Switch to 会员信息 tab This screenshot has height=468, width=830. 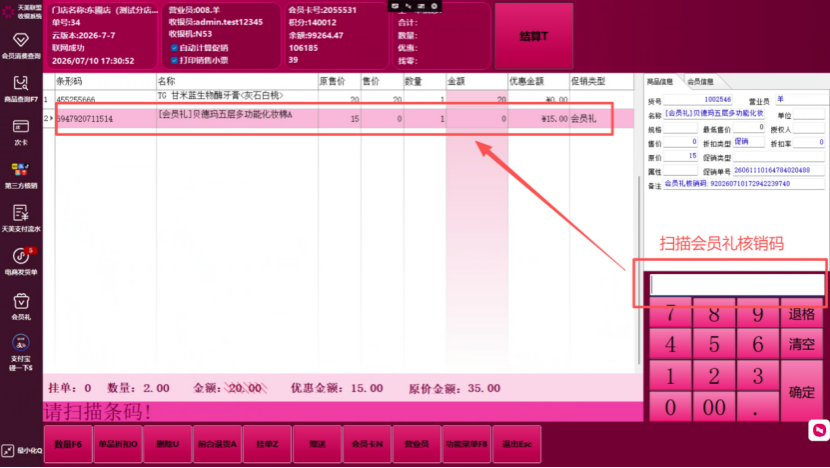point(700,82)
